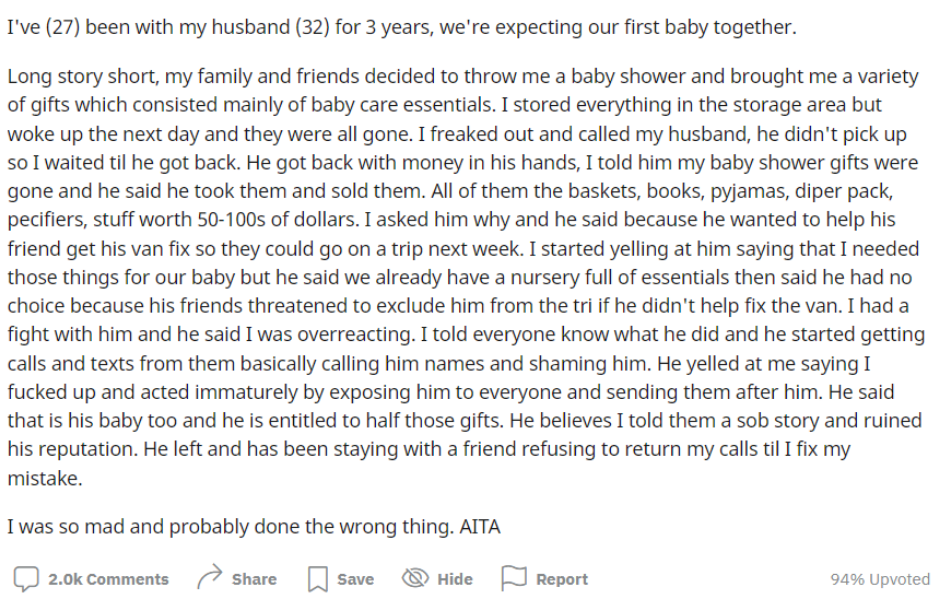Select the Report text label
The height and width of the screenshot is (601, 940).
click(x=562, y=579)
